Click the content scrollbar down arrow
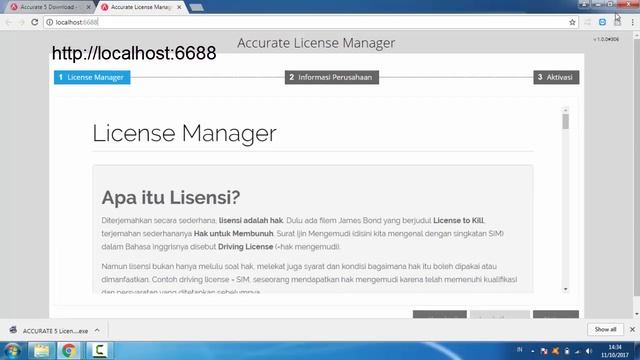 pyautogui.click(x=565, y=289)
